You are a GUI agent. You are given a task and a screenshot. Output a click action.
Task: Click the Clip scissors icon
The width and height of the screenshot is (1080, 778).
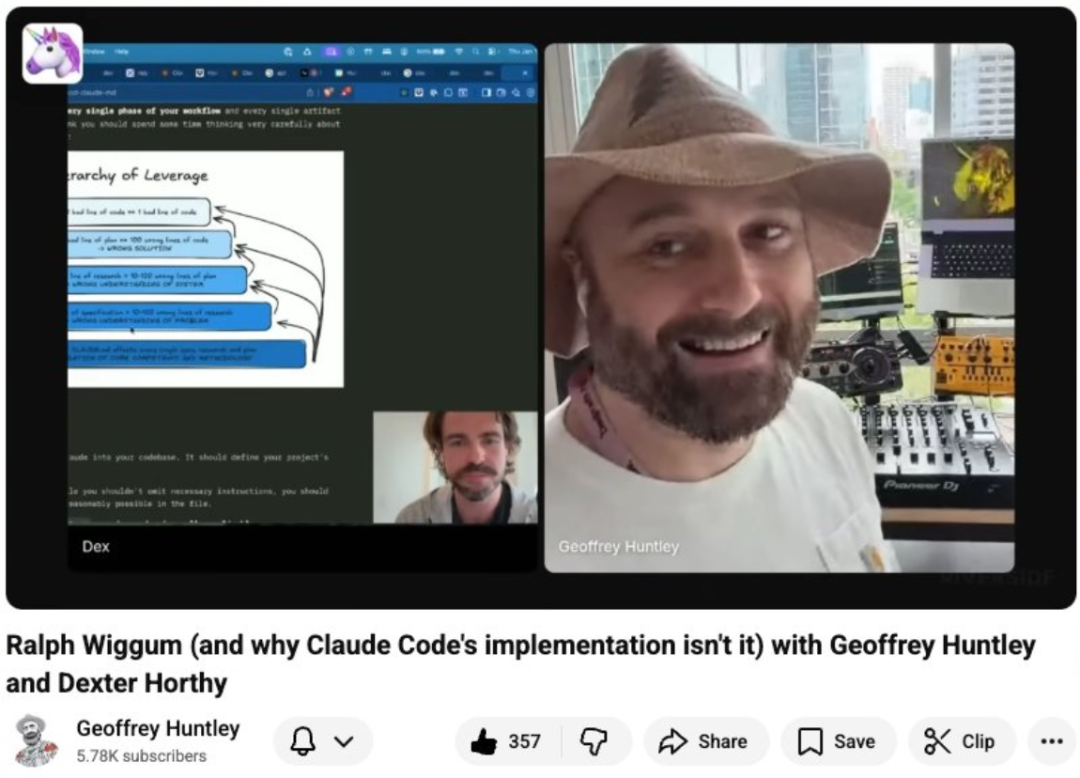(937, 741)
